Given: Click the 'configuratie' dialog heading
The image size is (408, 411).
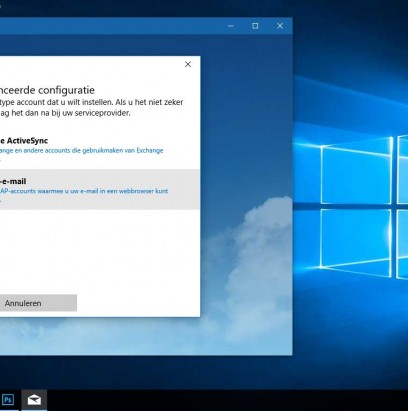Looking at the screenshot, I should point(66,90).
